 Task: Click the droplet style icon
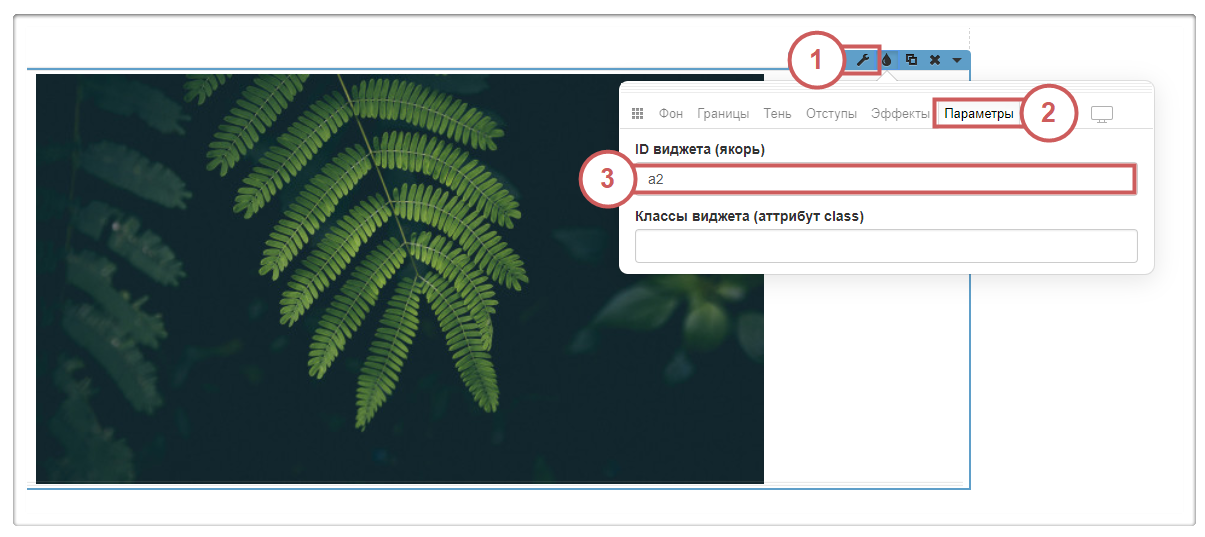(886, 60)
